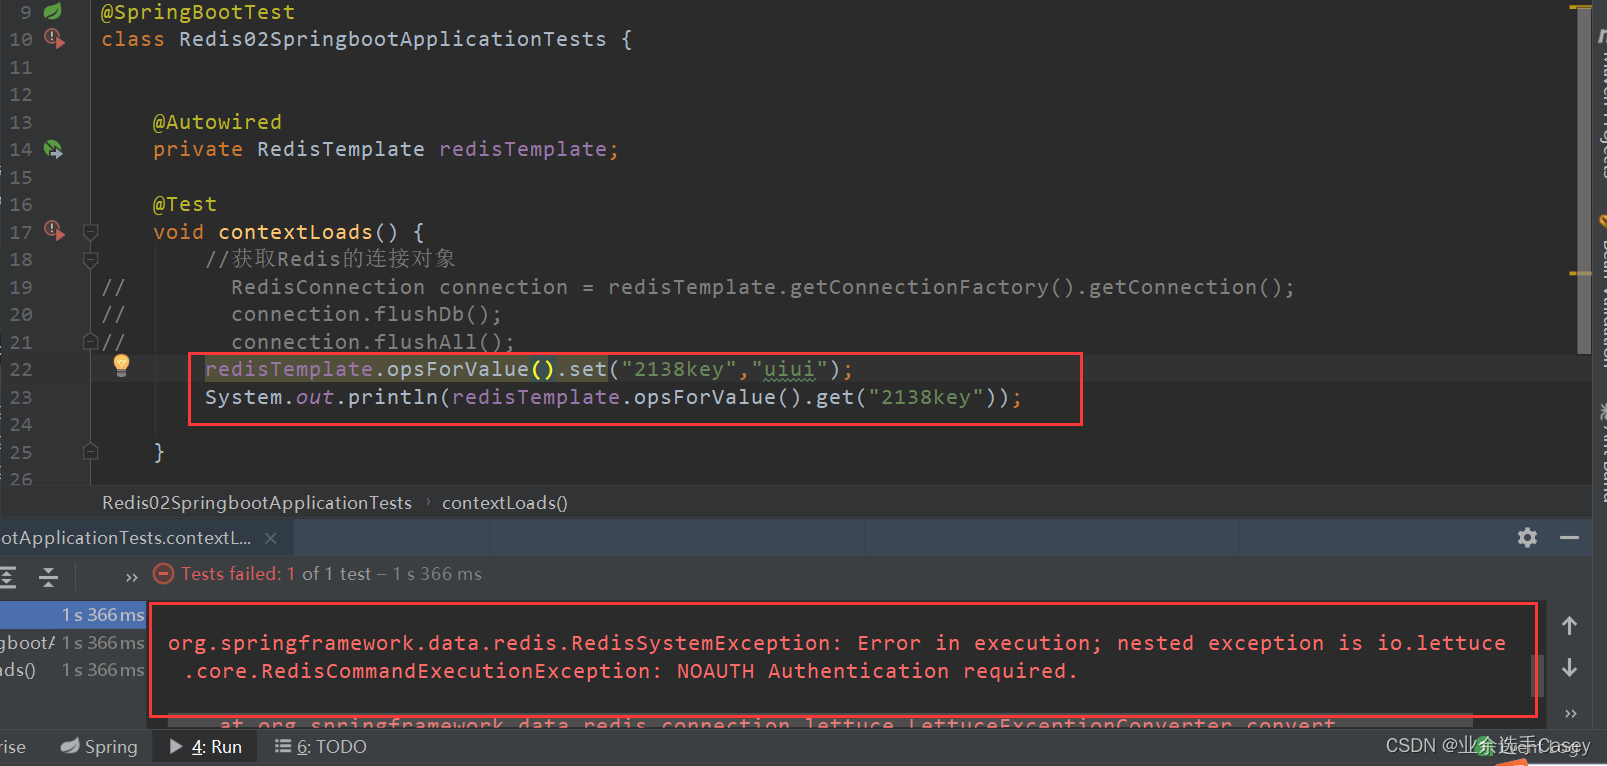Viewport: 1607px width, 766px height.
Task: Collapse all nodes in the test results tree
Action: pos(48,576)
